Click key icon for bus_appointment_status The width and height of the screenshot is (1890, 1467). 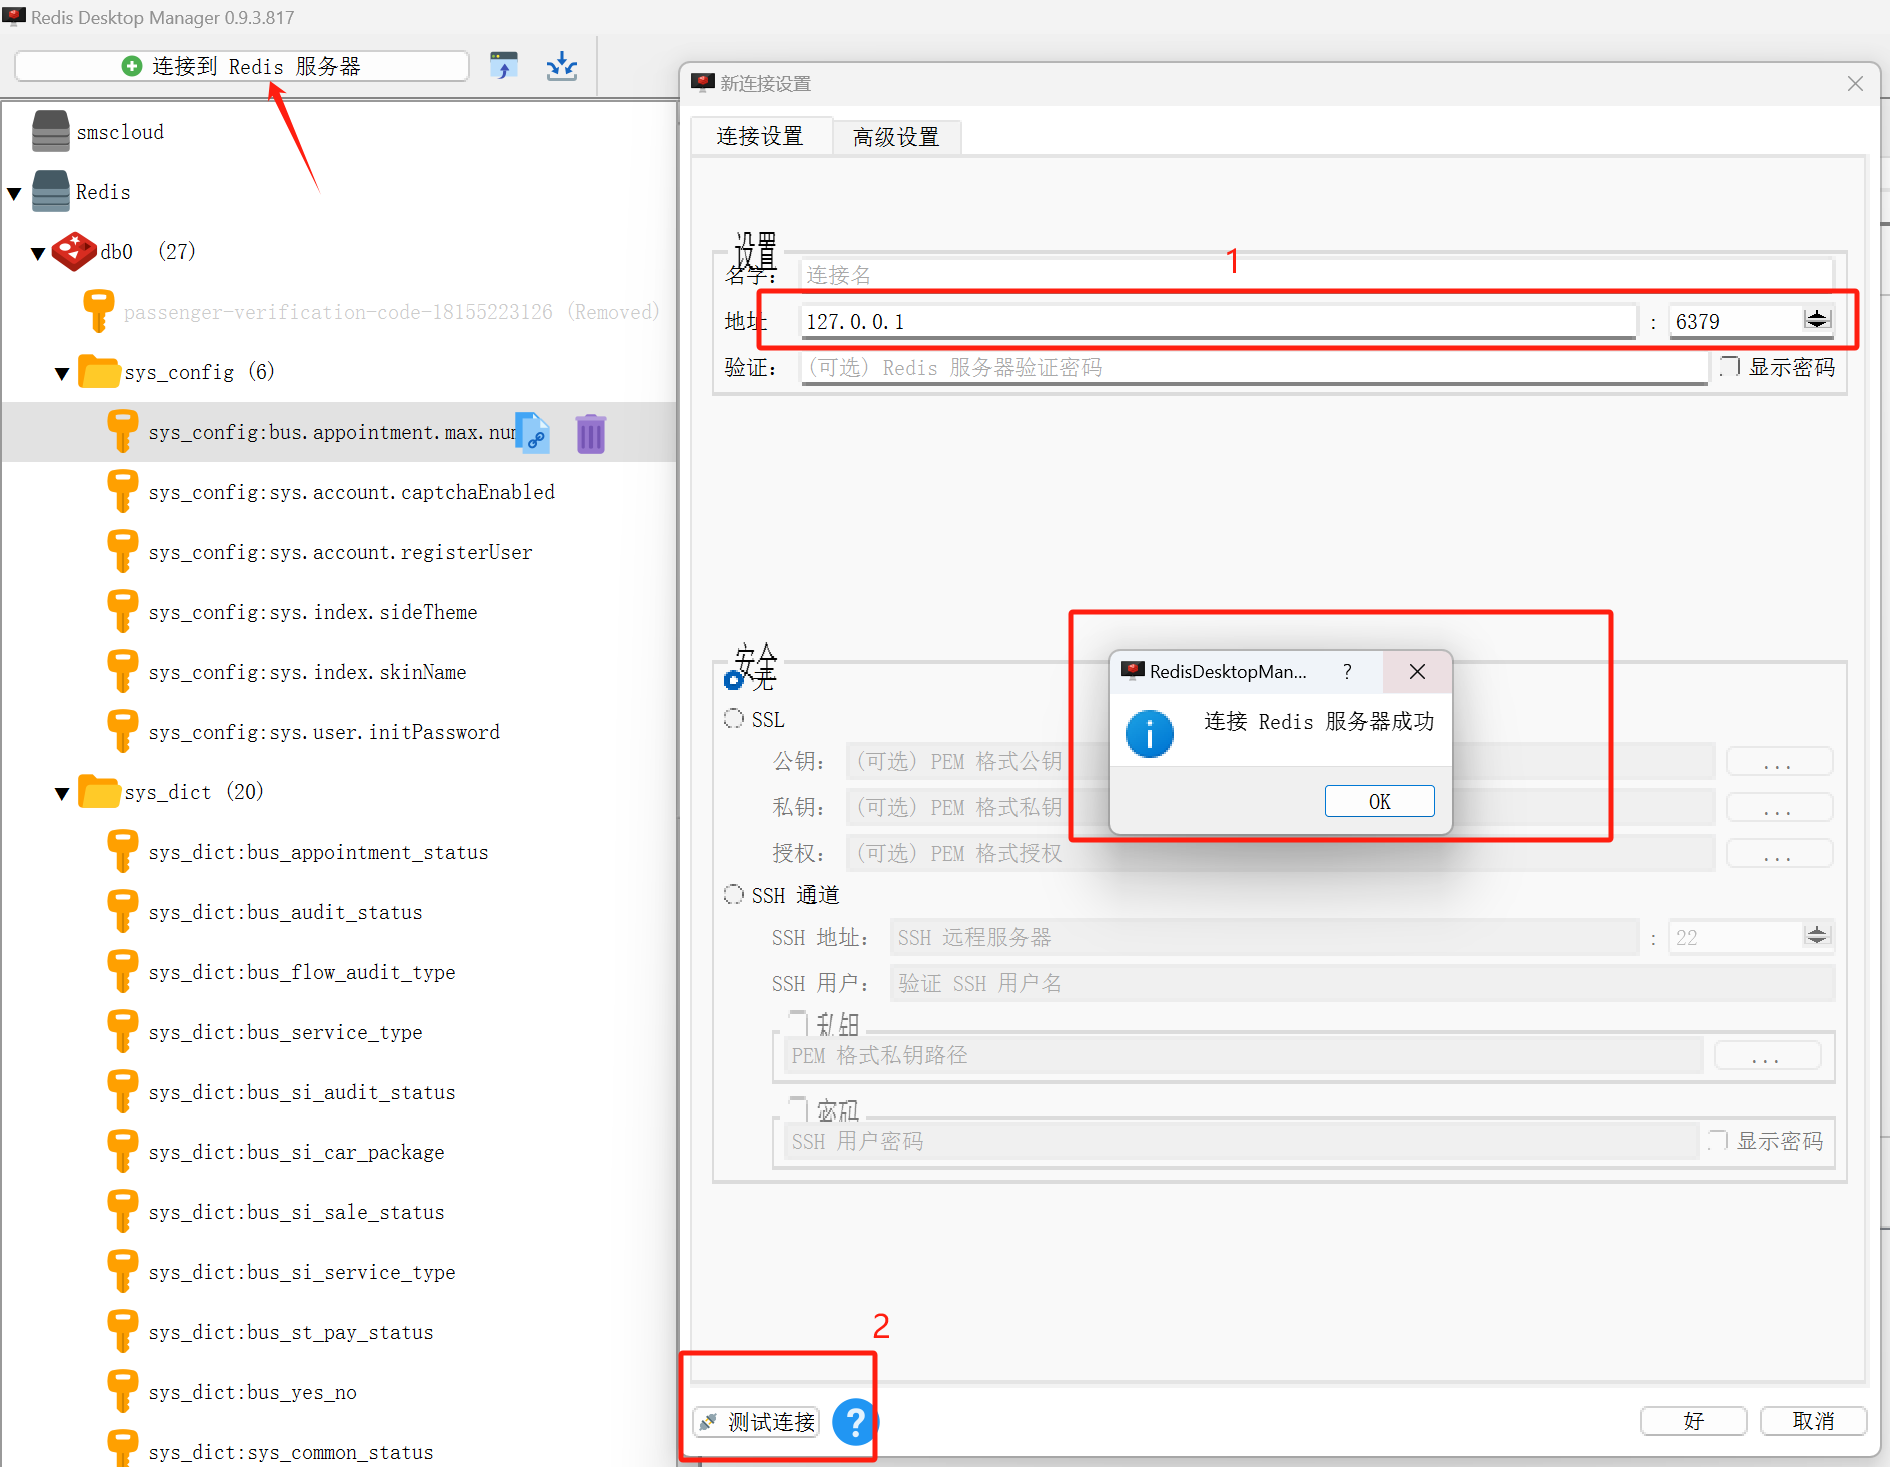122,851
